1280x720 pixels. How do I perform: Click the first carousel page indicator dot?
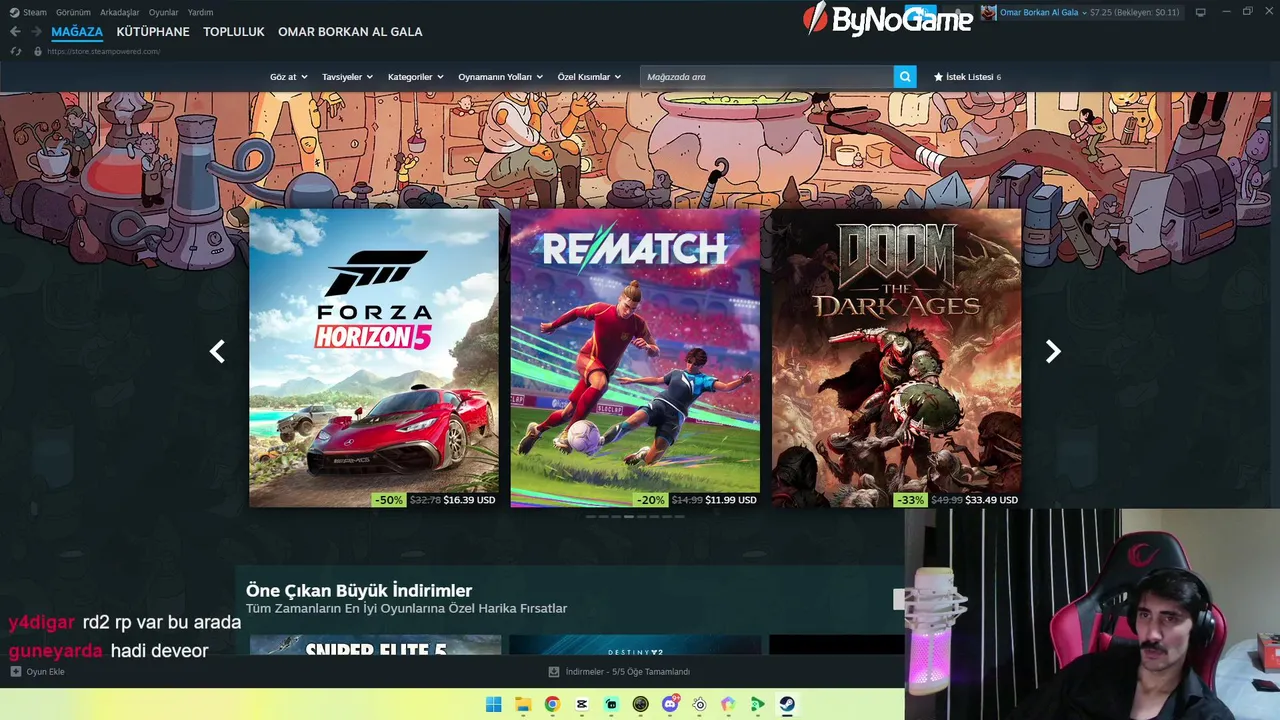point(590,517)
